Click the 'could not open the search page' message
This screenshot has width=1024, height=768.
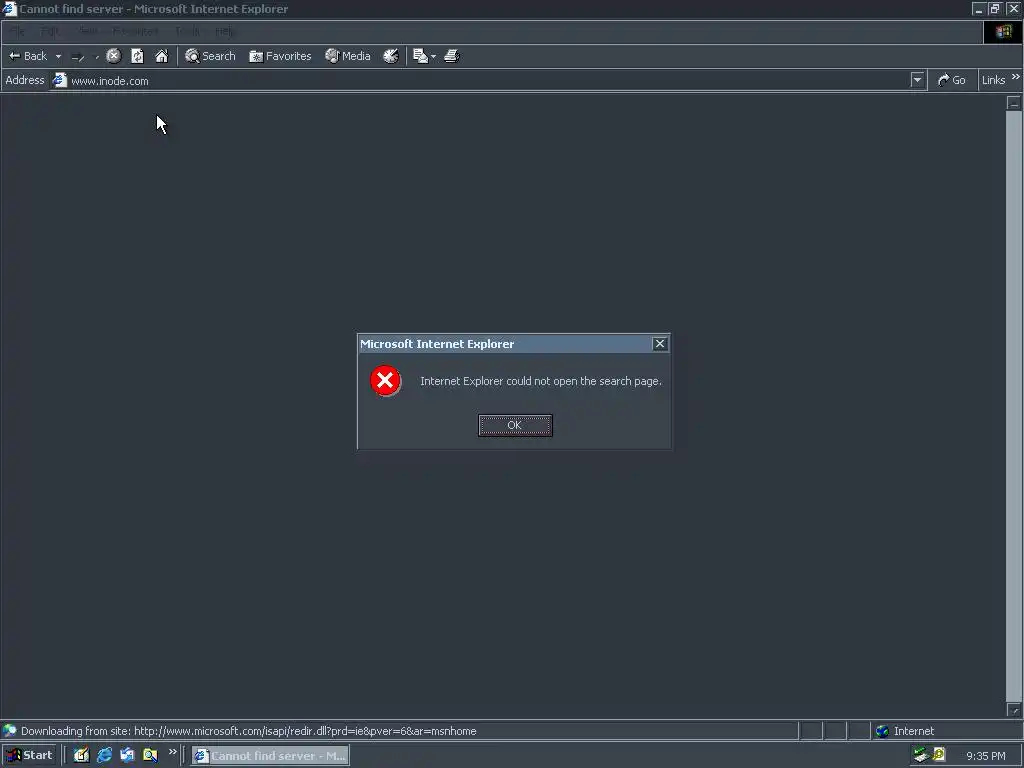click(541, 381)
